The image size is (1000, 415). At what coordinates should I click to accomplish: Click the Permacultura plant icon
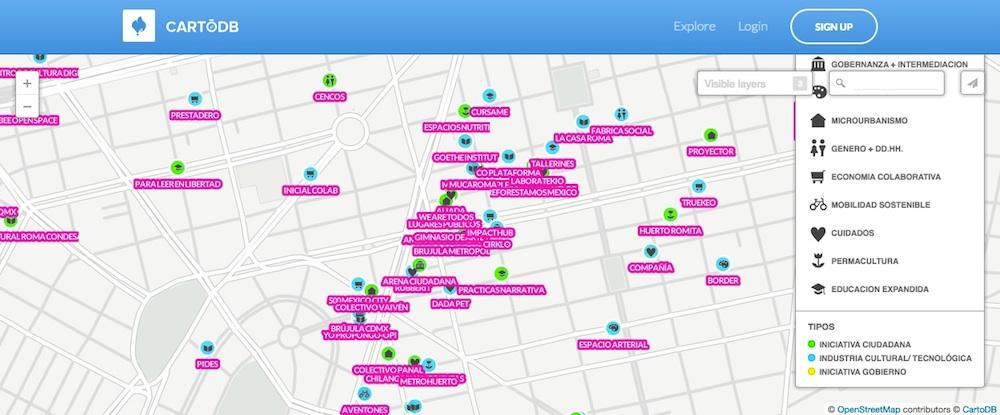coord(818,261)
